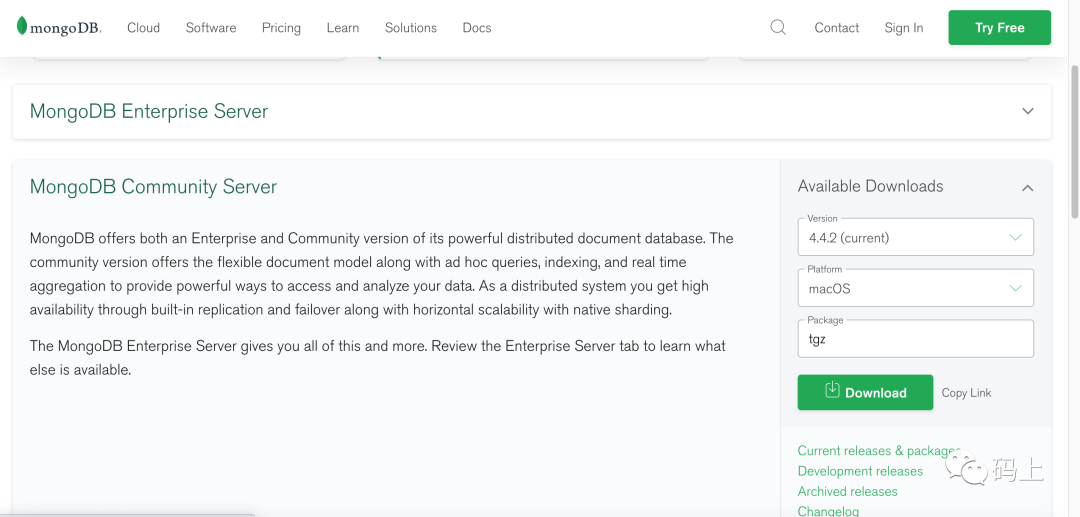Open the Cloud menu
Image resolution: width=1080 pixels, height=517 pixels.
[x=143, y=28]
